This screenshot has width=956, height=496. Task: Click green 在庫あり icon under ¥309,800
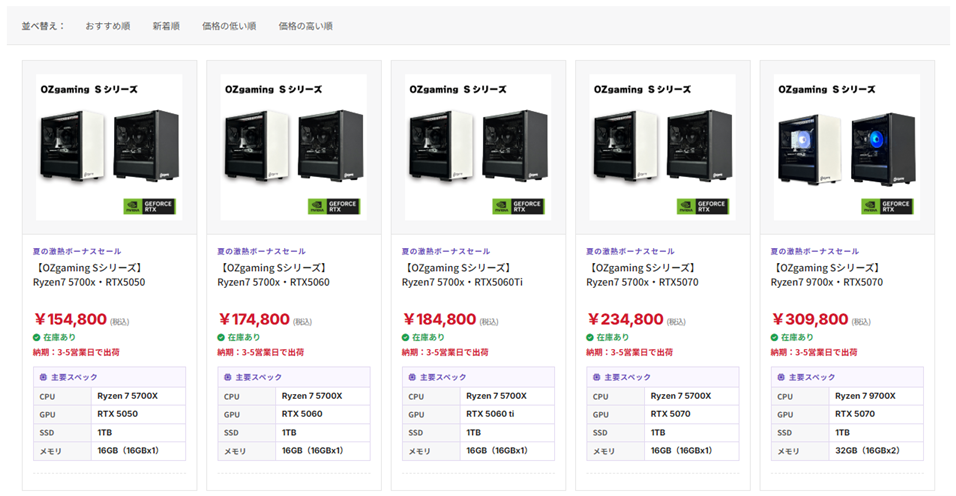[774, 337]
